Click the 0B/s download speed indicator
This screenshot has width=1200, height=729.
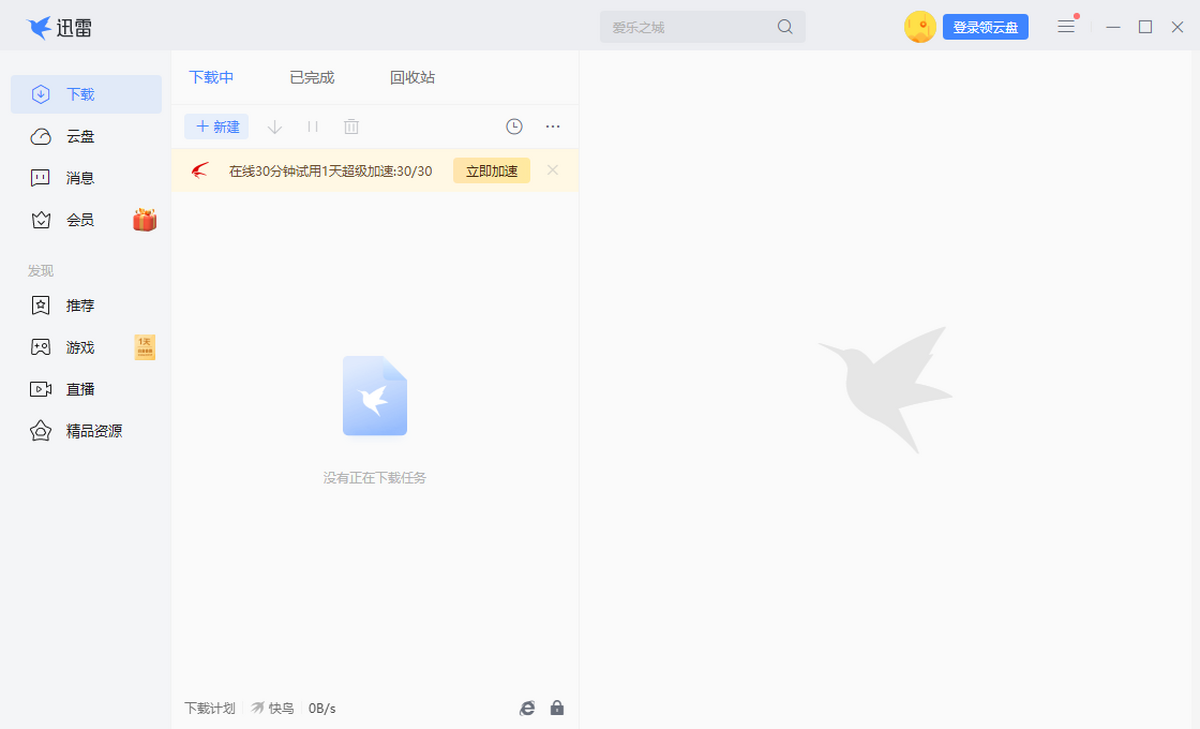point(322,708)
